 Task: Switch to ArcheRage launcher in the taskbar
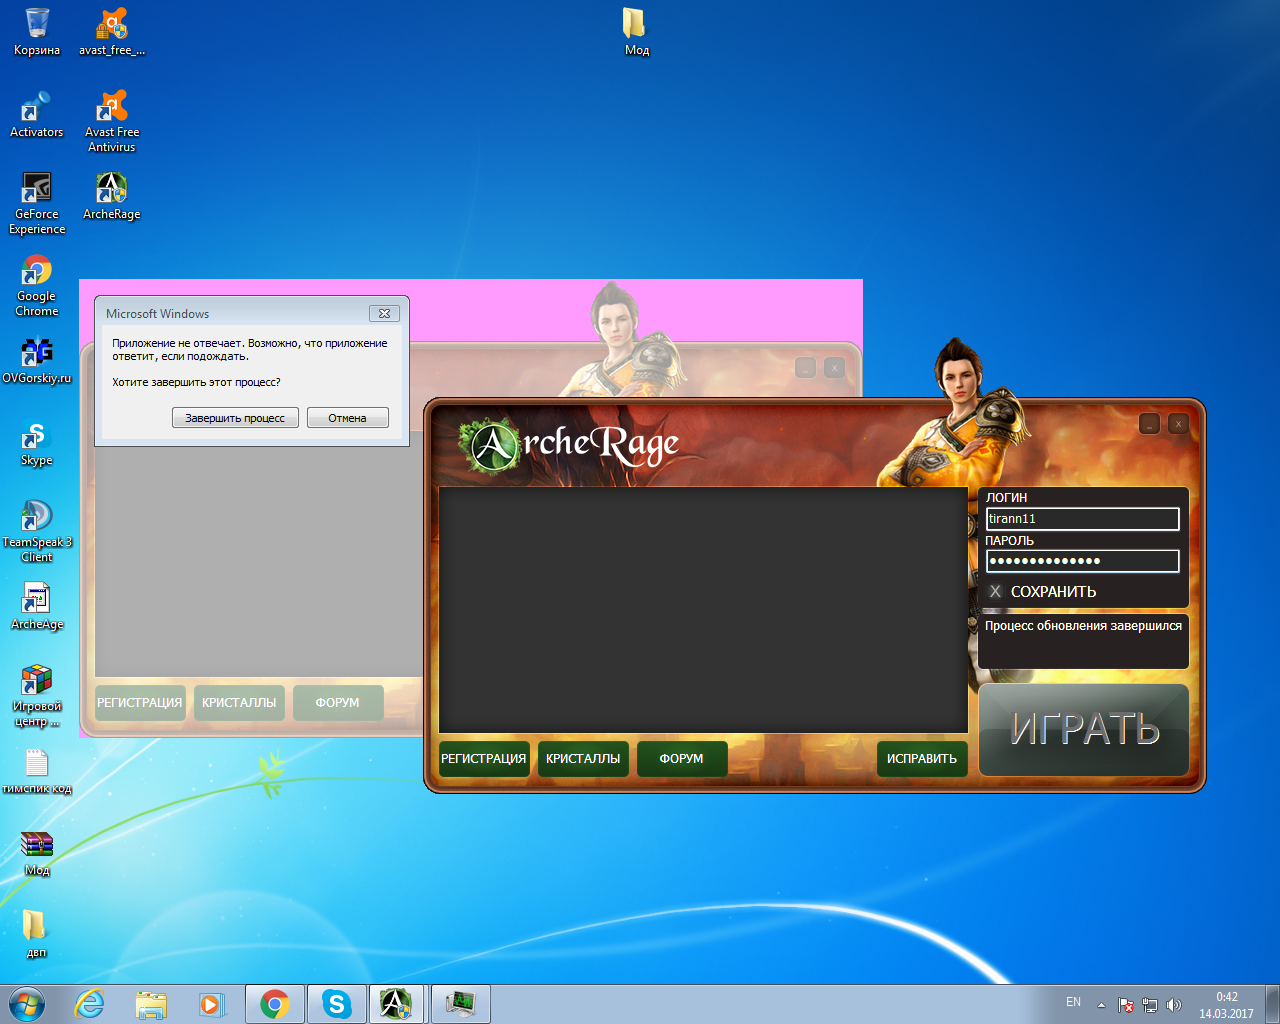397,1004
